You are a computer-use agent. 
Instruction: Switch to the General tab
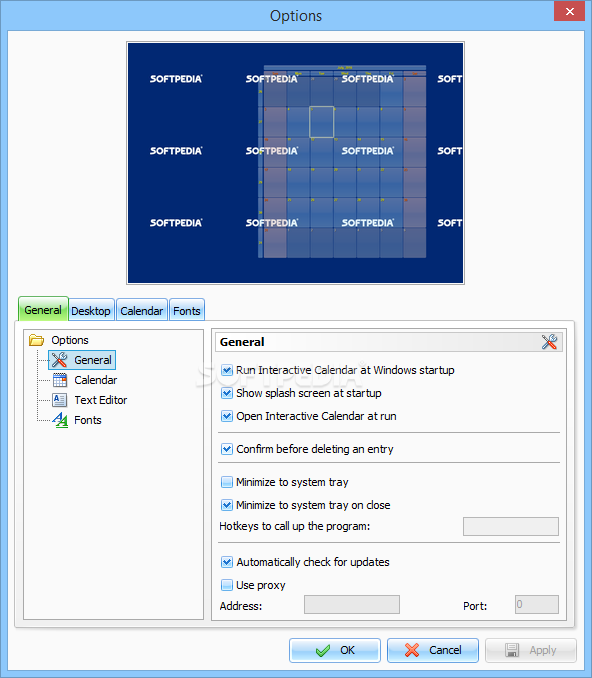pyautogui.click(x=43, y=309)
